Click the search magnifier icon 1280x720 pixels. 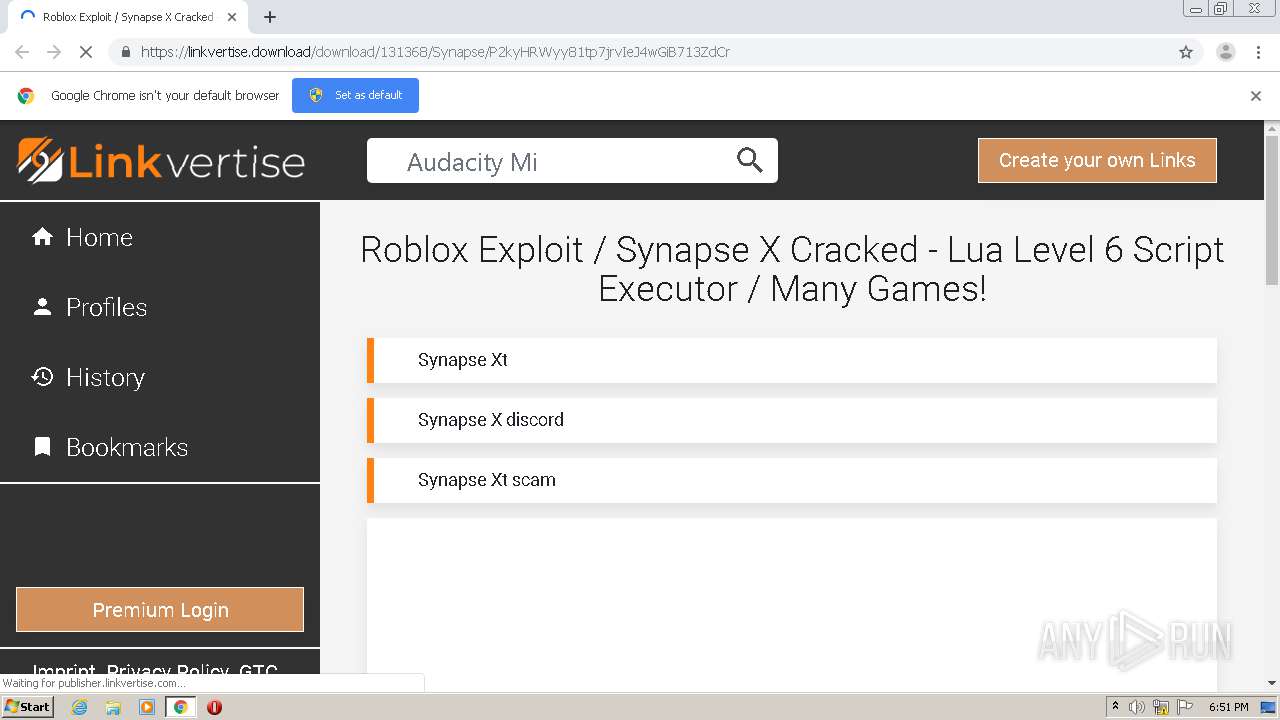coord(750,160)
